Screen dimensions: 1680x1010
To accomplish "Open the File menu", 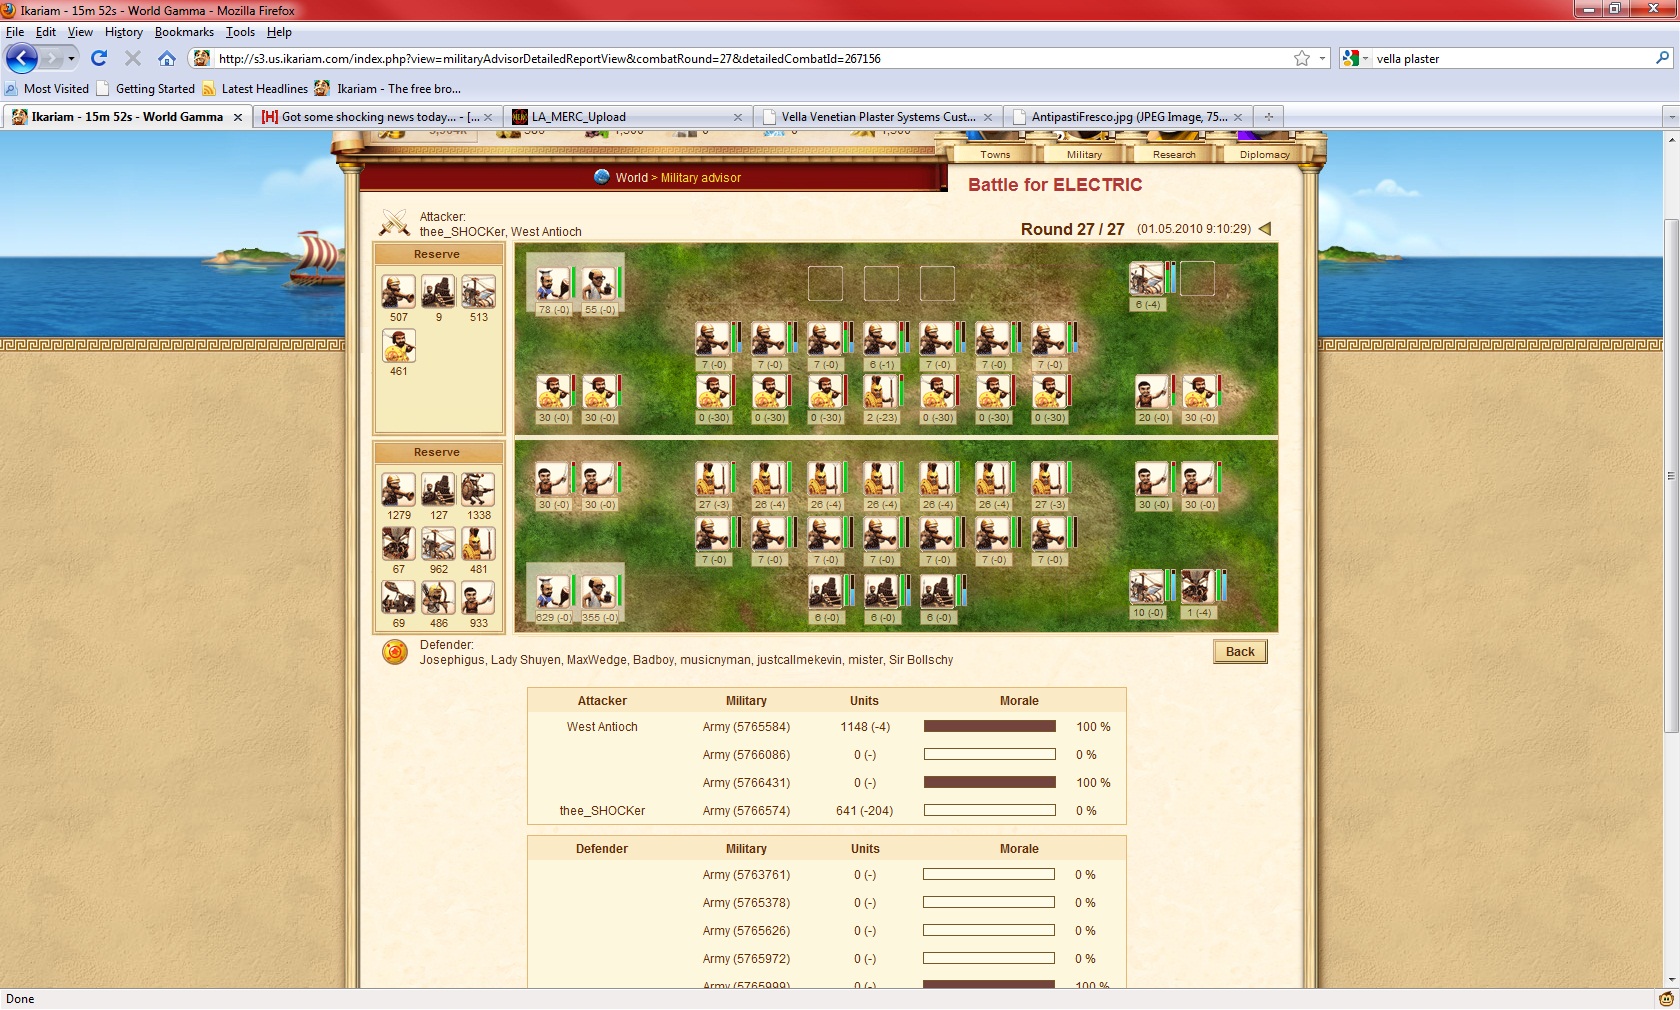I will click(x=14, y=32).
